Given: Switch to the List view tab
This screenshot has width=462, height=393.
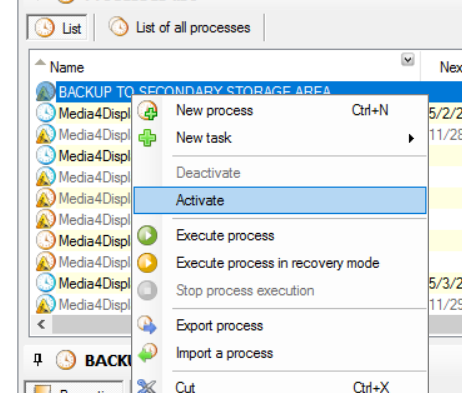Looking at the screenshot, I should click(x=57, y=28).
